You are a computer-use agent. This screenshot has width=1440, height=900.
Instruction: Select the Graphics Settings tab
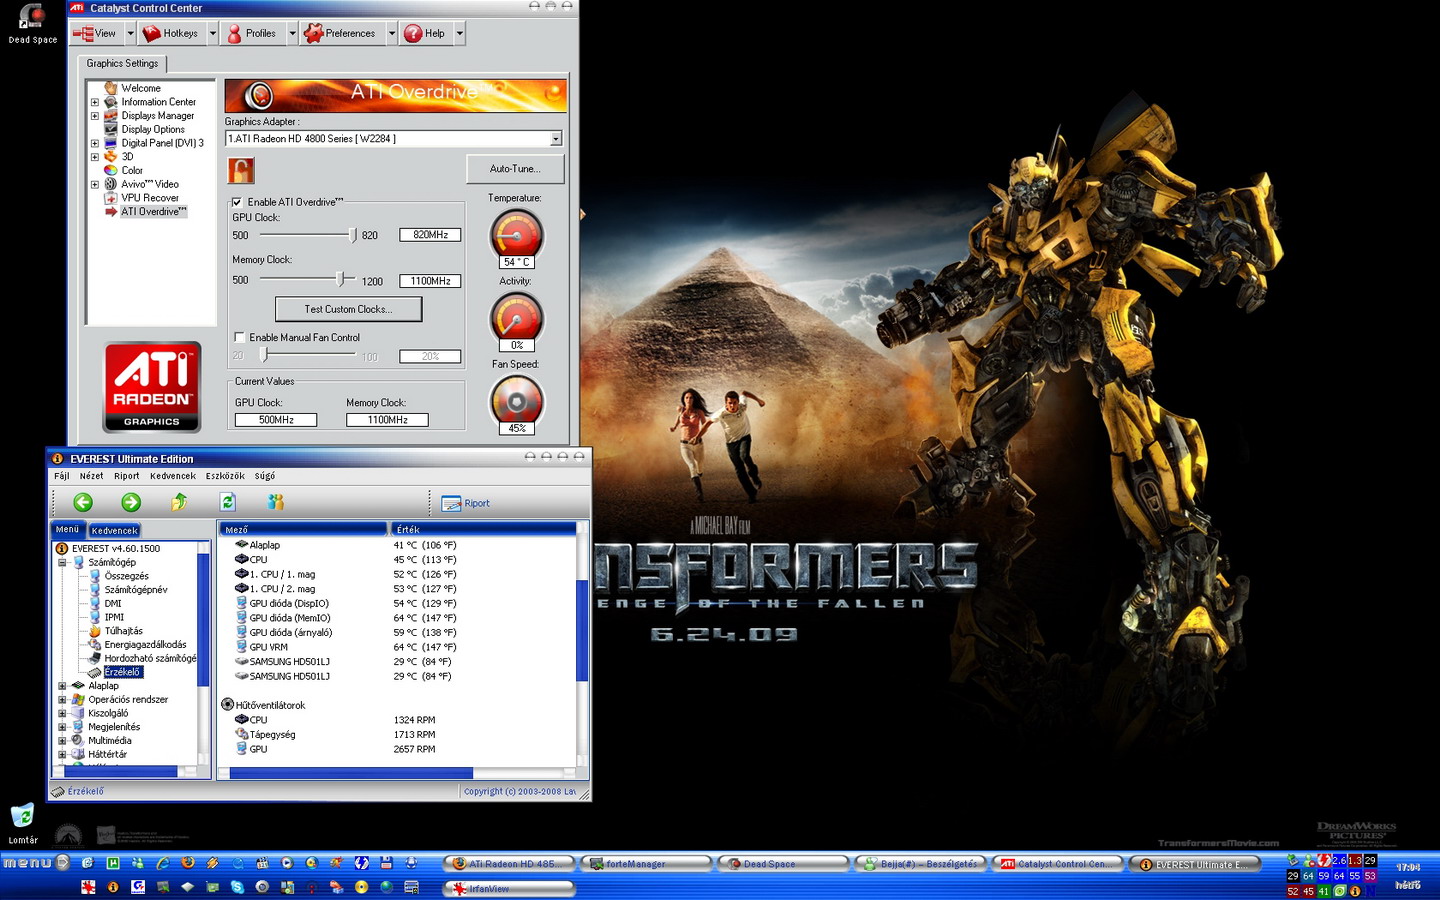click(x=122, y=63)
